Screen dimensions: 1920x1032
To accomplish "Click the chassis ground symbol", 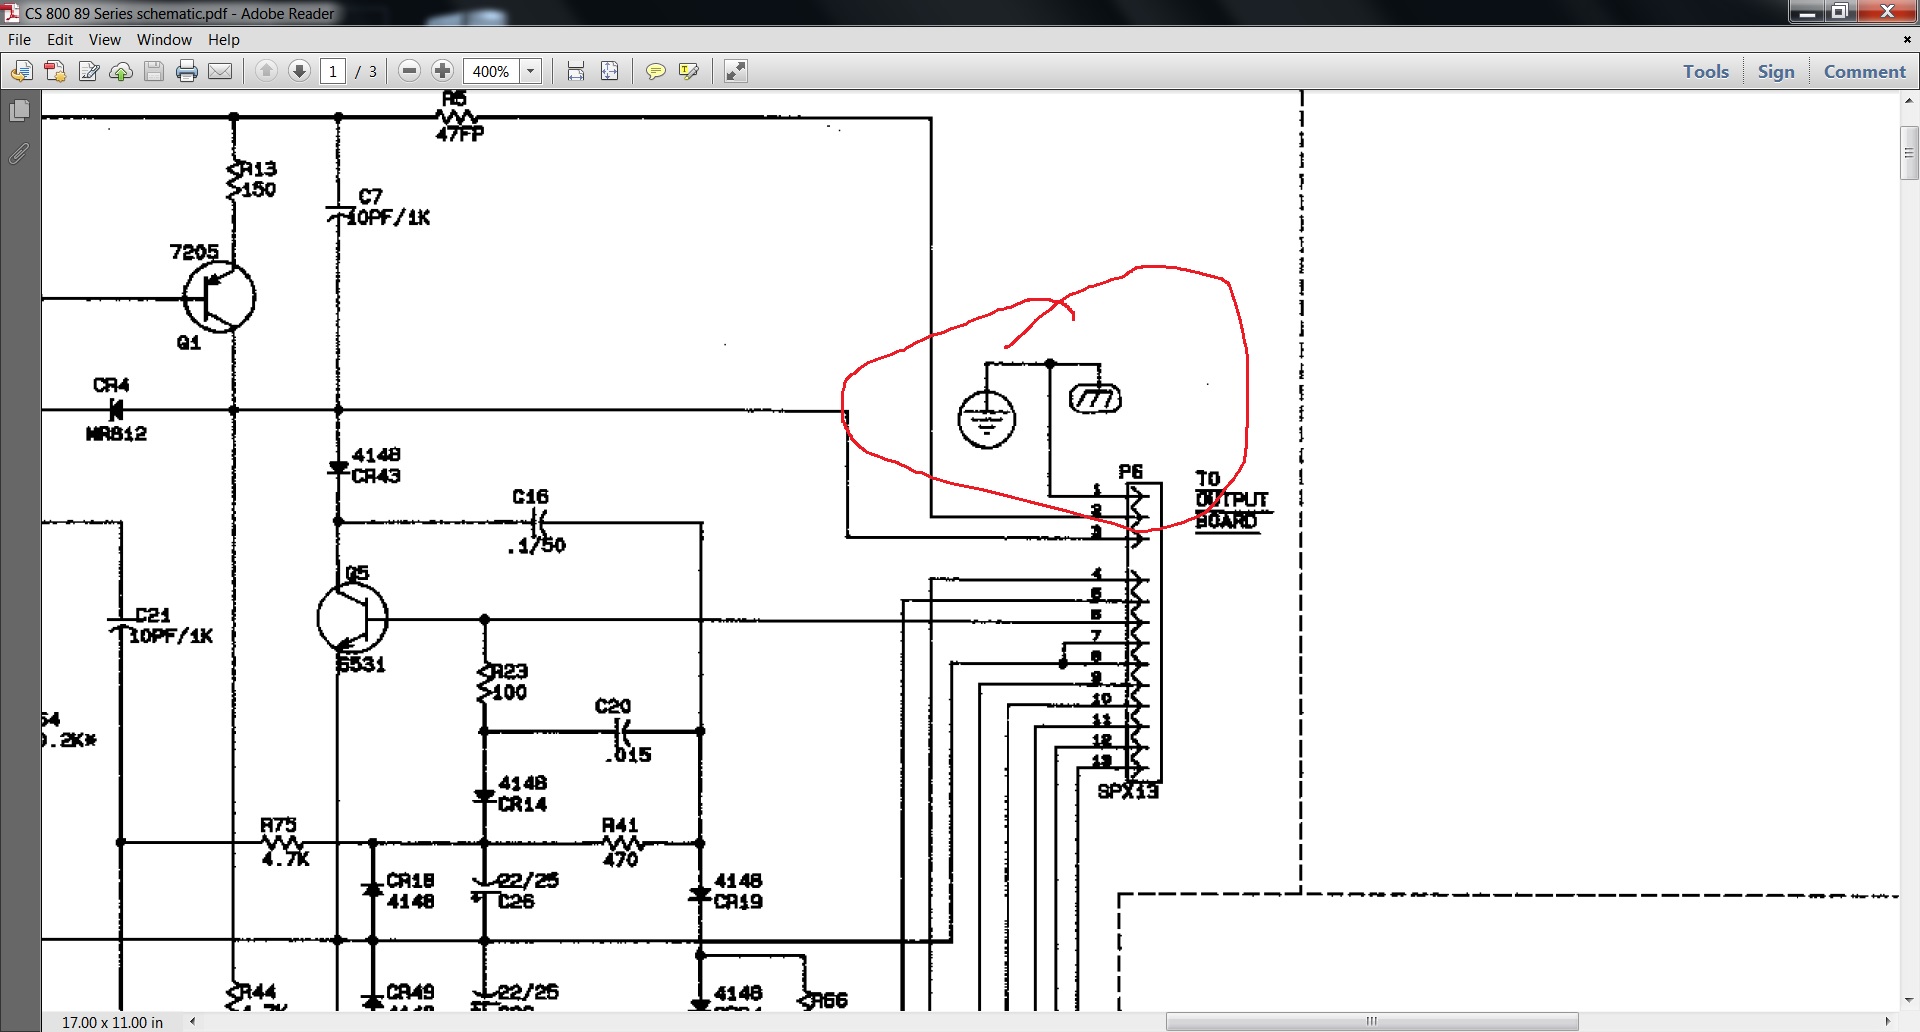I will (x=1096, y=398).
